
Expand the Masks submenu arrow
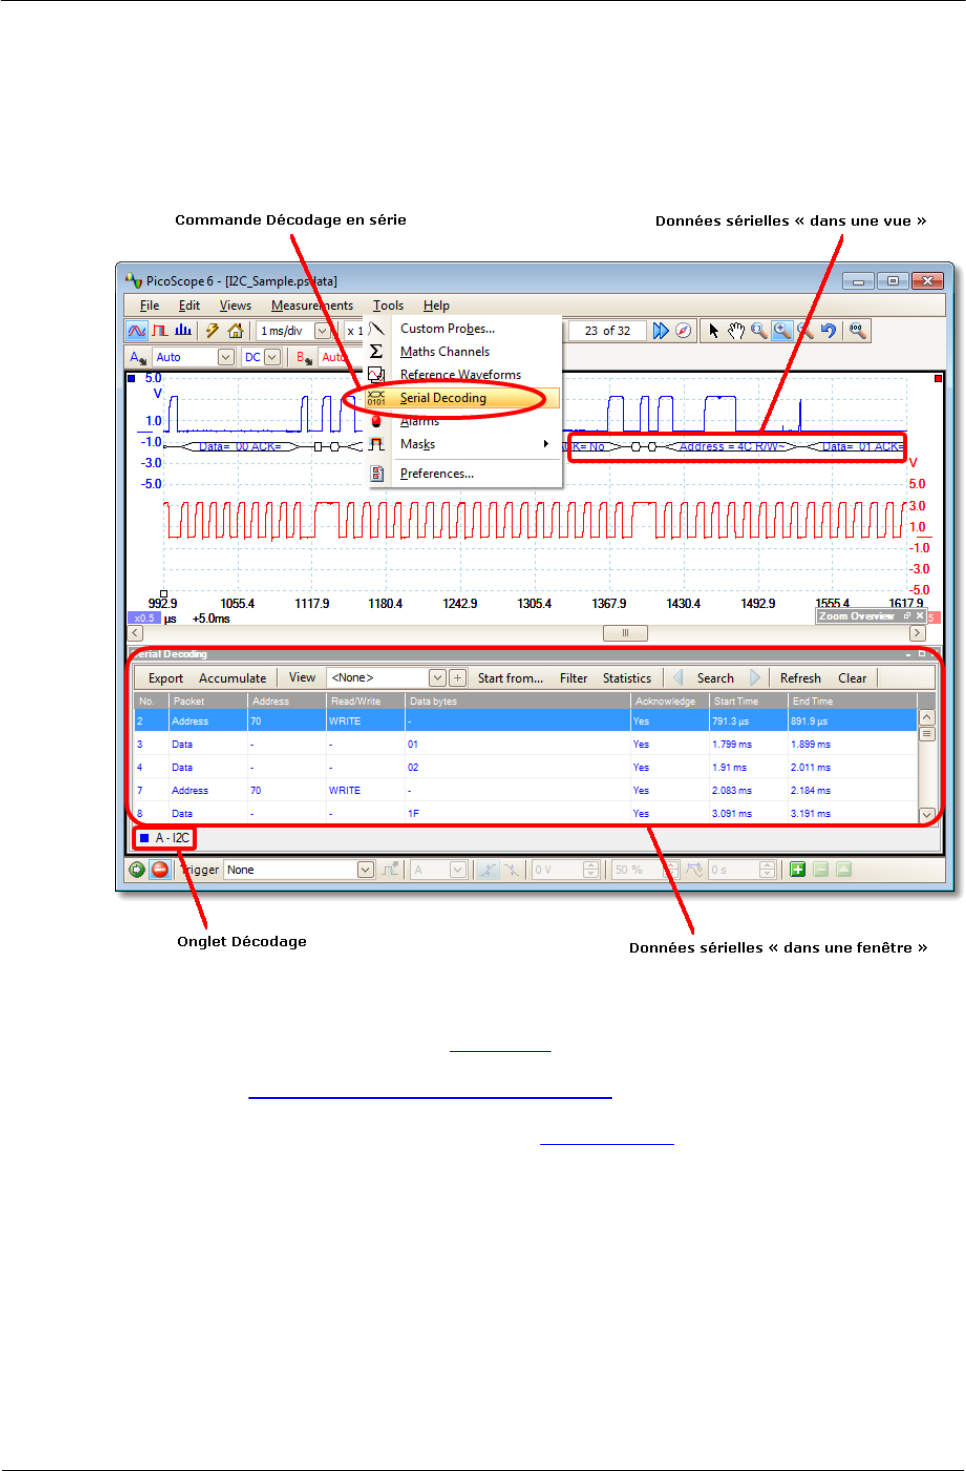(x=546, y=444)
